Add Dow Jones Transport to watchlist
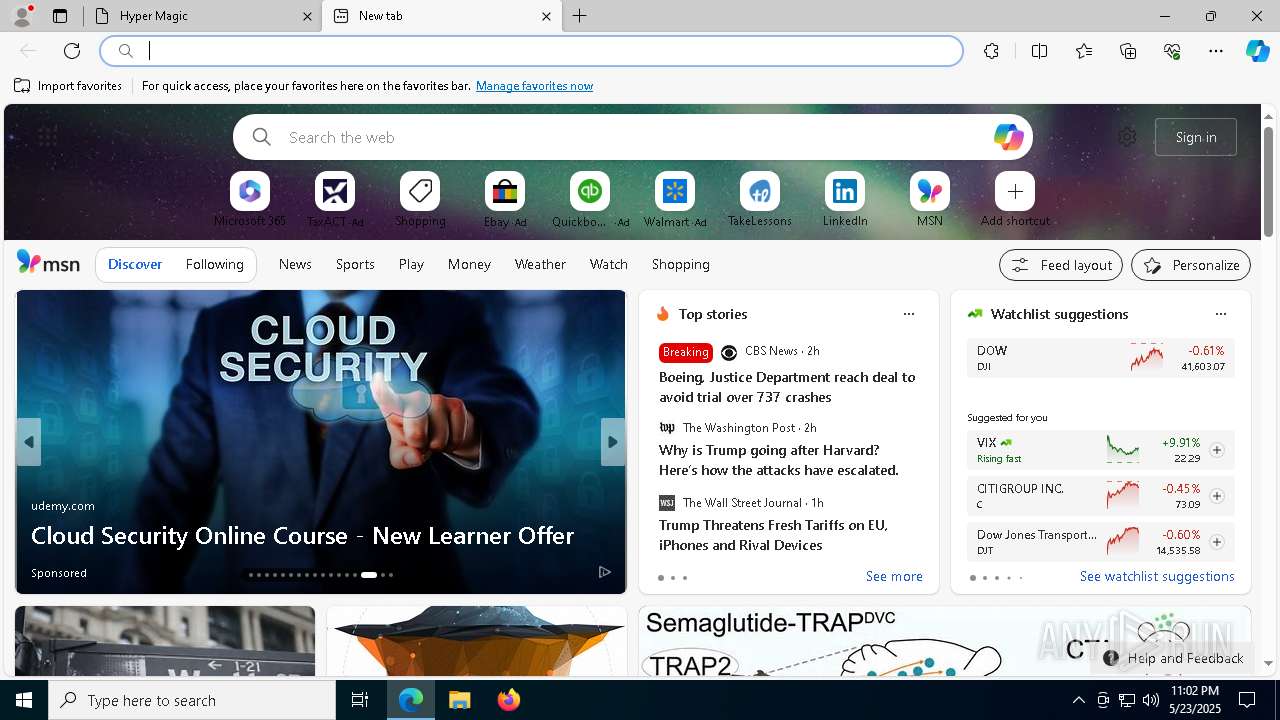This screenshot has width=1280, height=720. point(1217,542)
